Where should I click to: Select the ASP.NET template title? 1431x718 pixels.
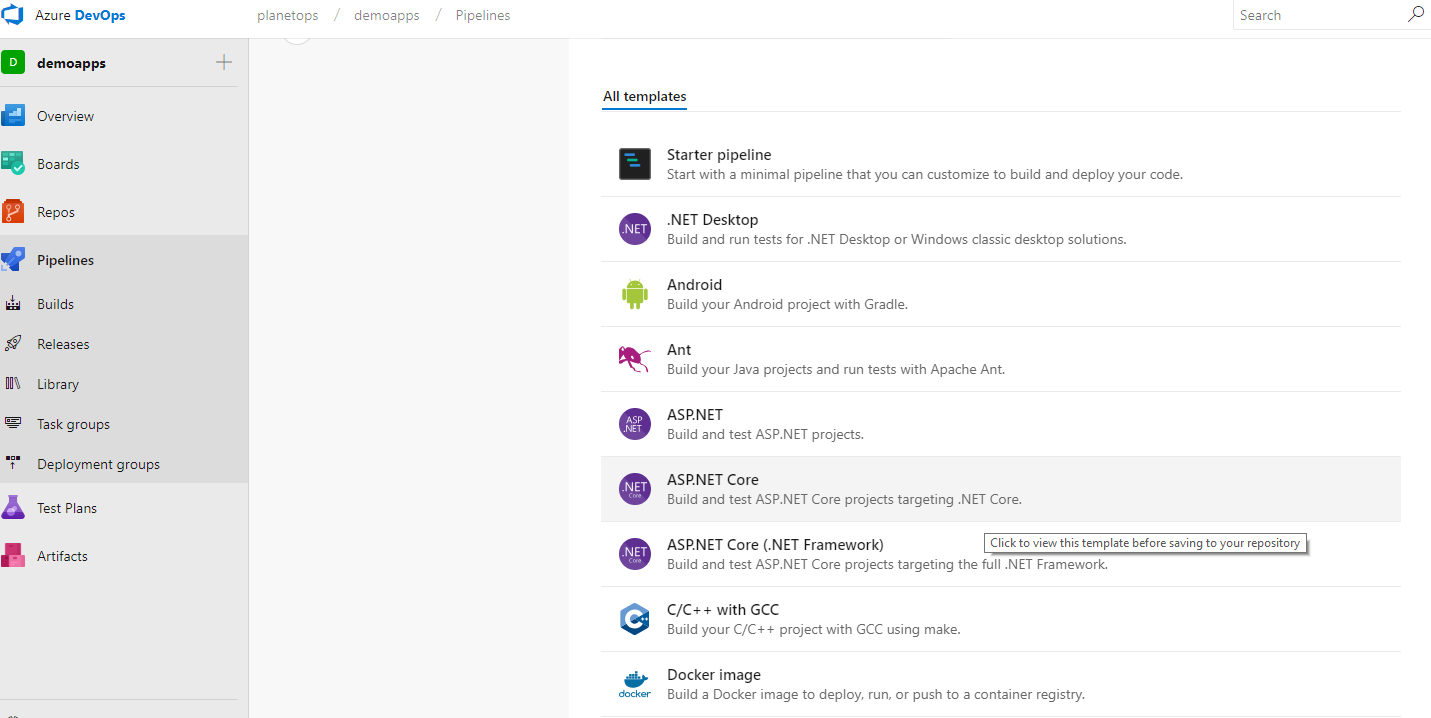point(695,415)
